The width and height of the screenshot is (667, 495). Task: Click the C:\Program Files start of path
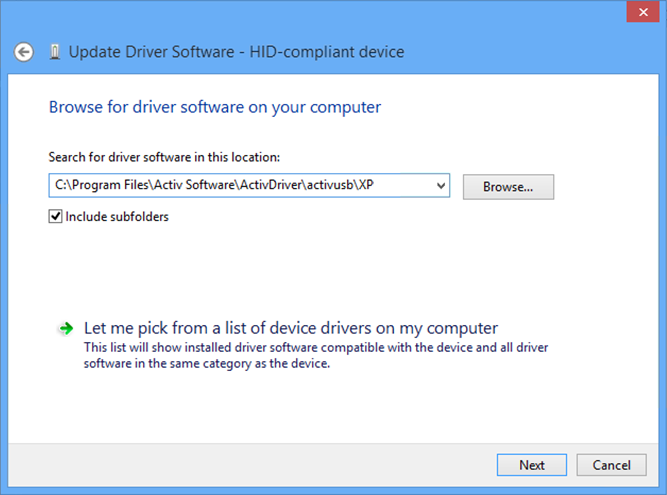tap(90, 186)
